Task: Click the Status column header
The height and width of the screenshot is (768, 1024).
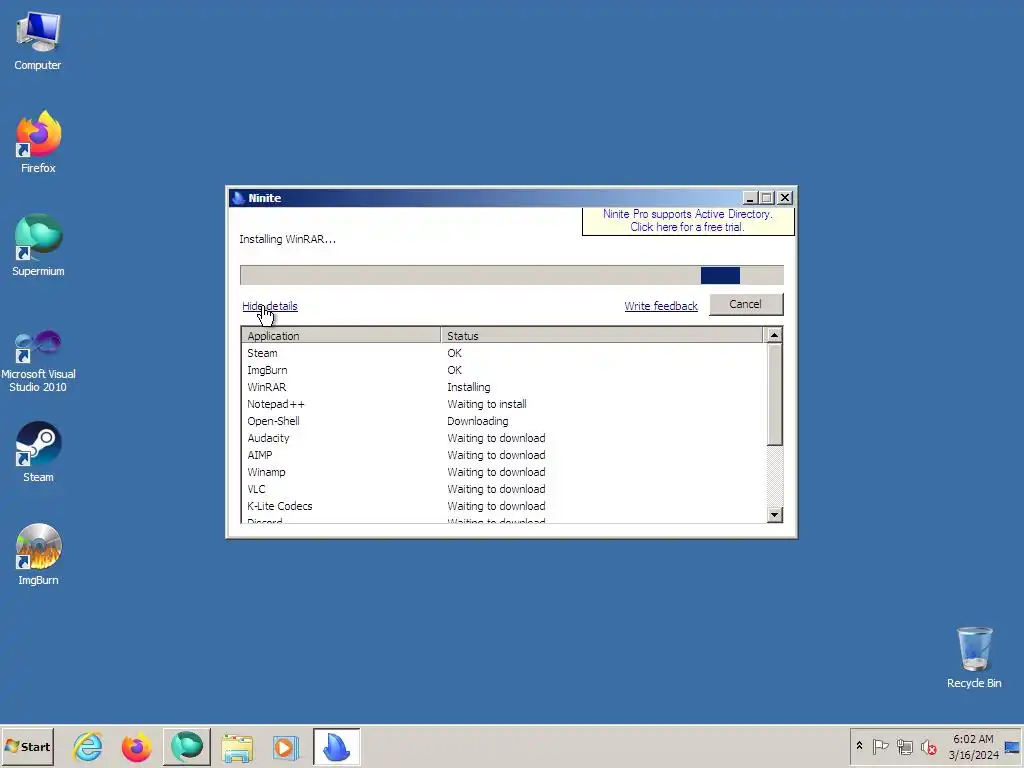Action: (601, 336)
